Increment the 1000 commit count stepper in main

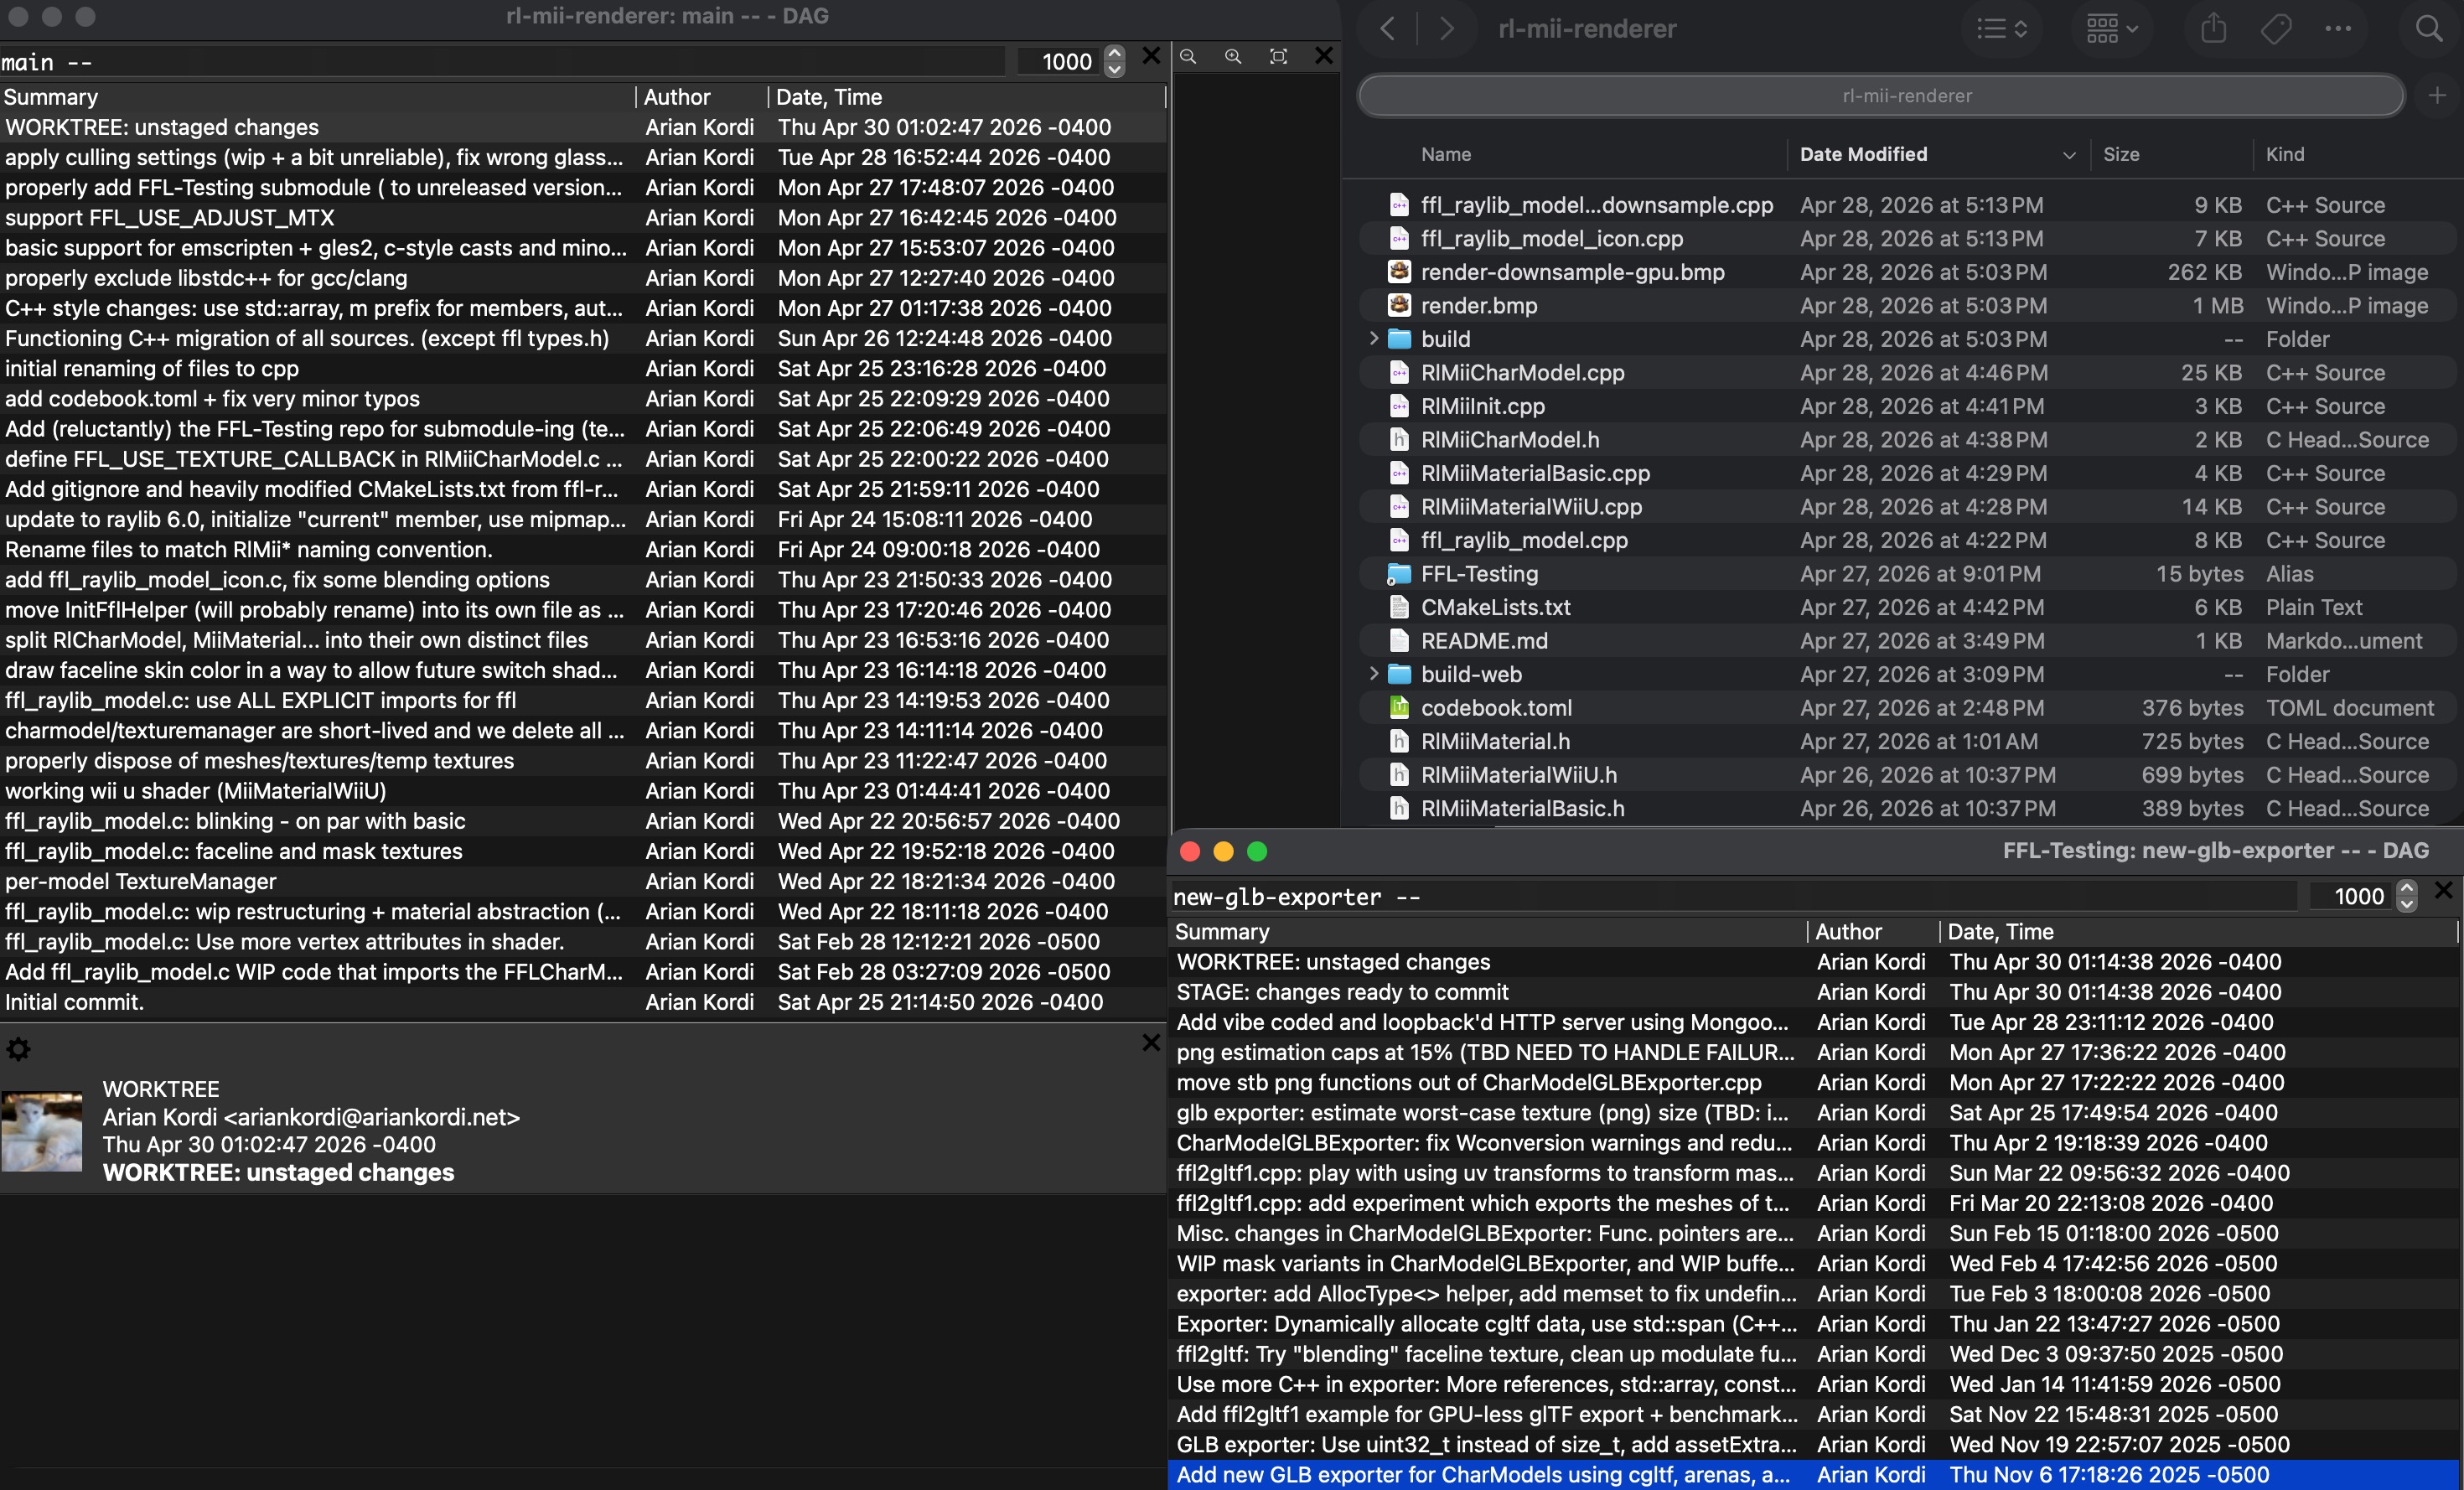click(x=1114, y=53)
